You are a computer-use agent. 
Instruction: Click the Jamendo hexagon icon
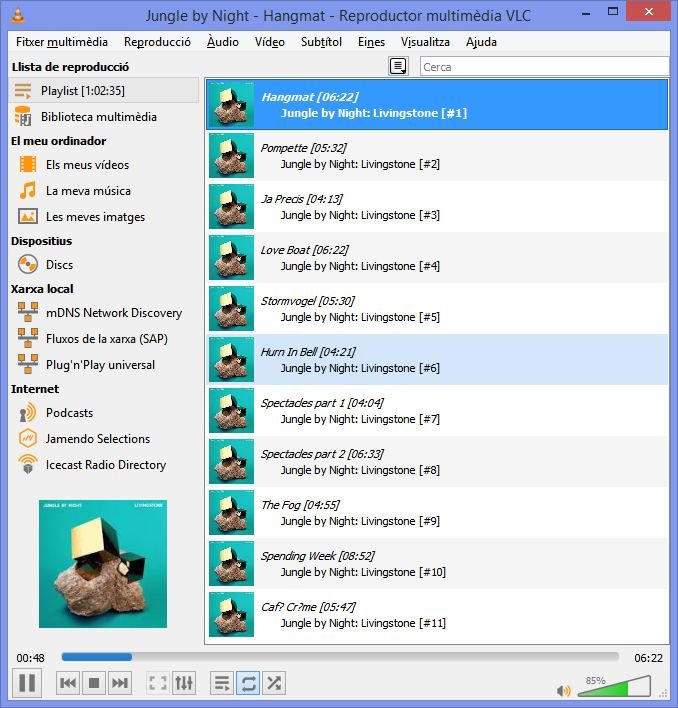click(x=28, y=438)
